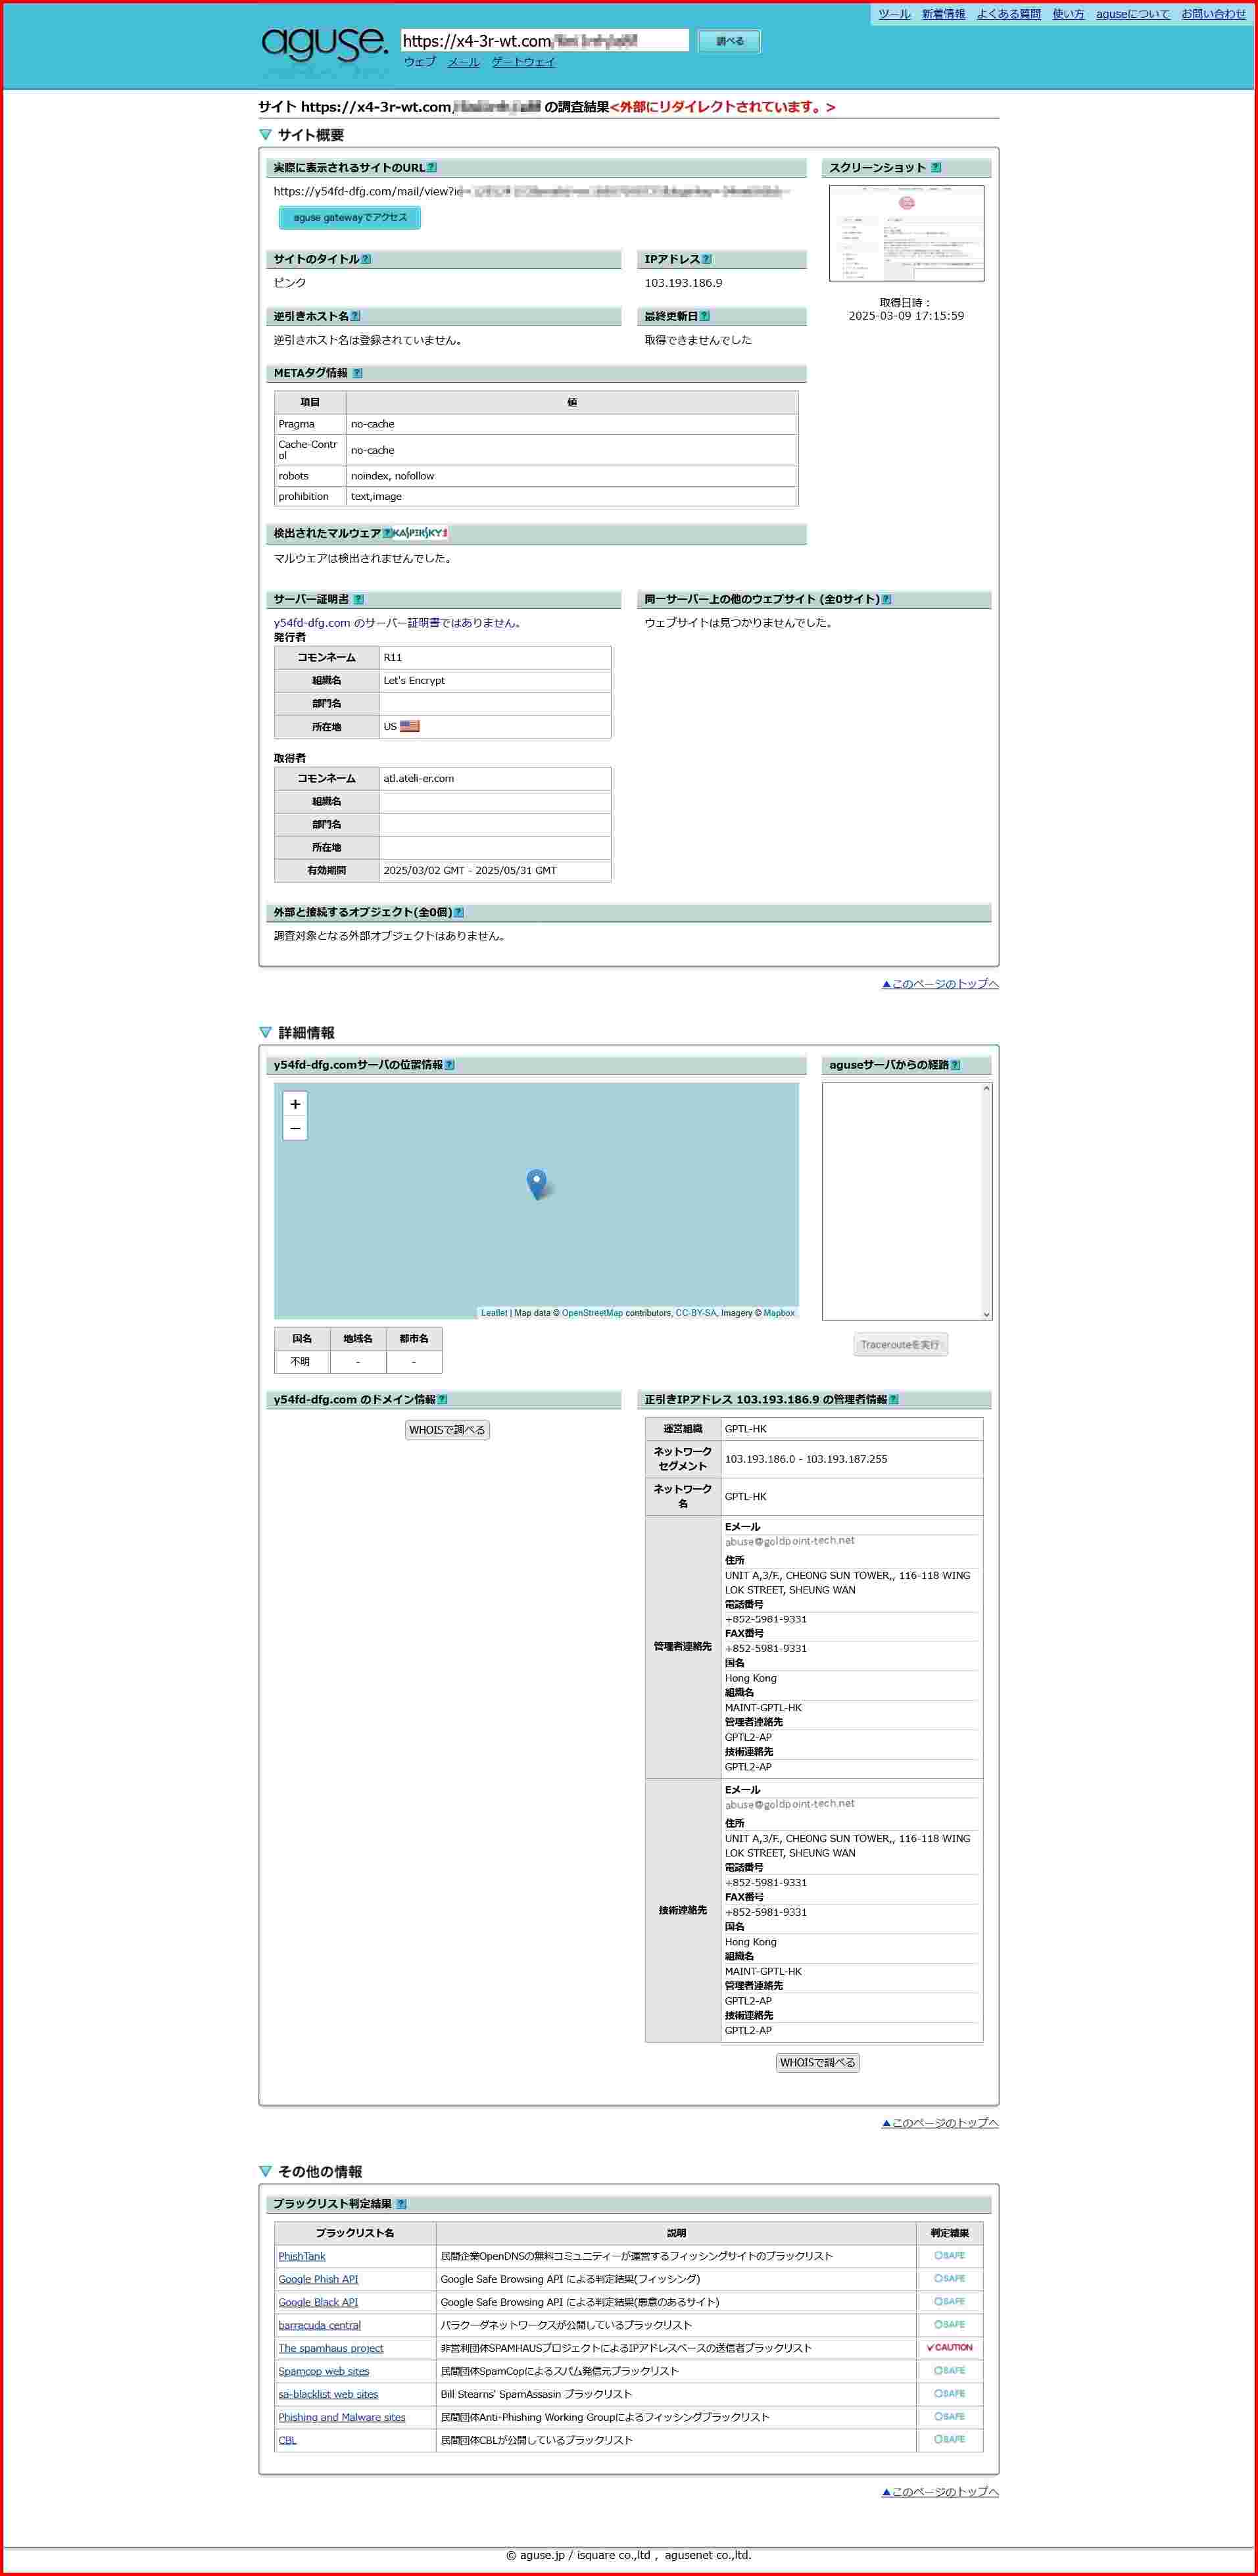Zoom out the map with minus button
The width and height of the screenshot is (1258, 2576).
295,1128
